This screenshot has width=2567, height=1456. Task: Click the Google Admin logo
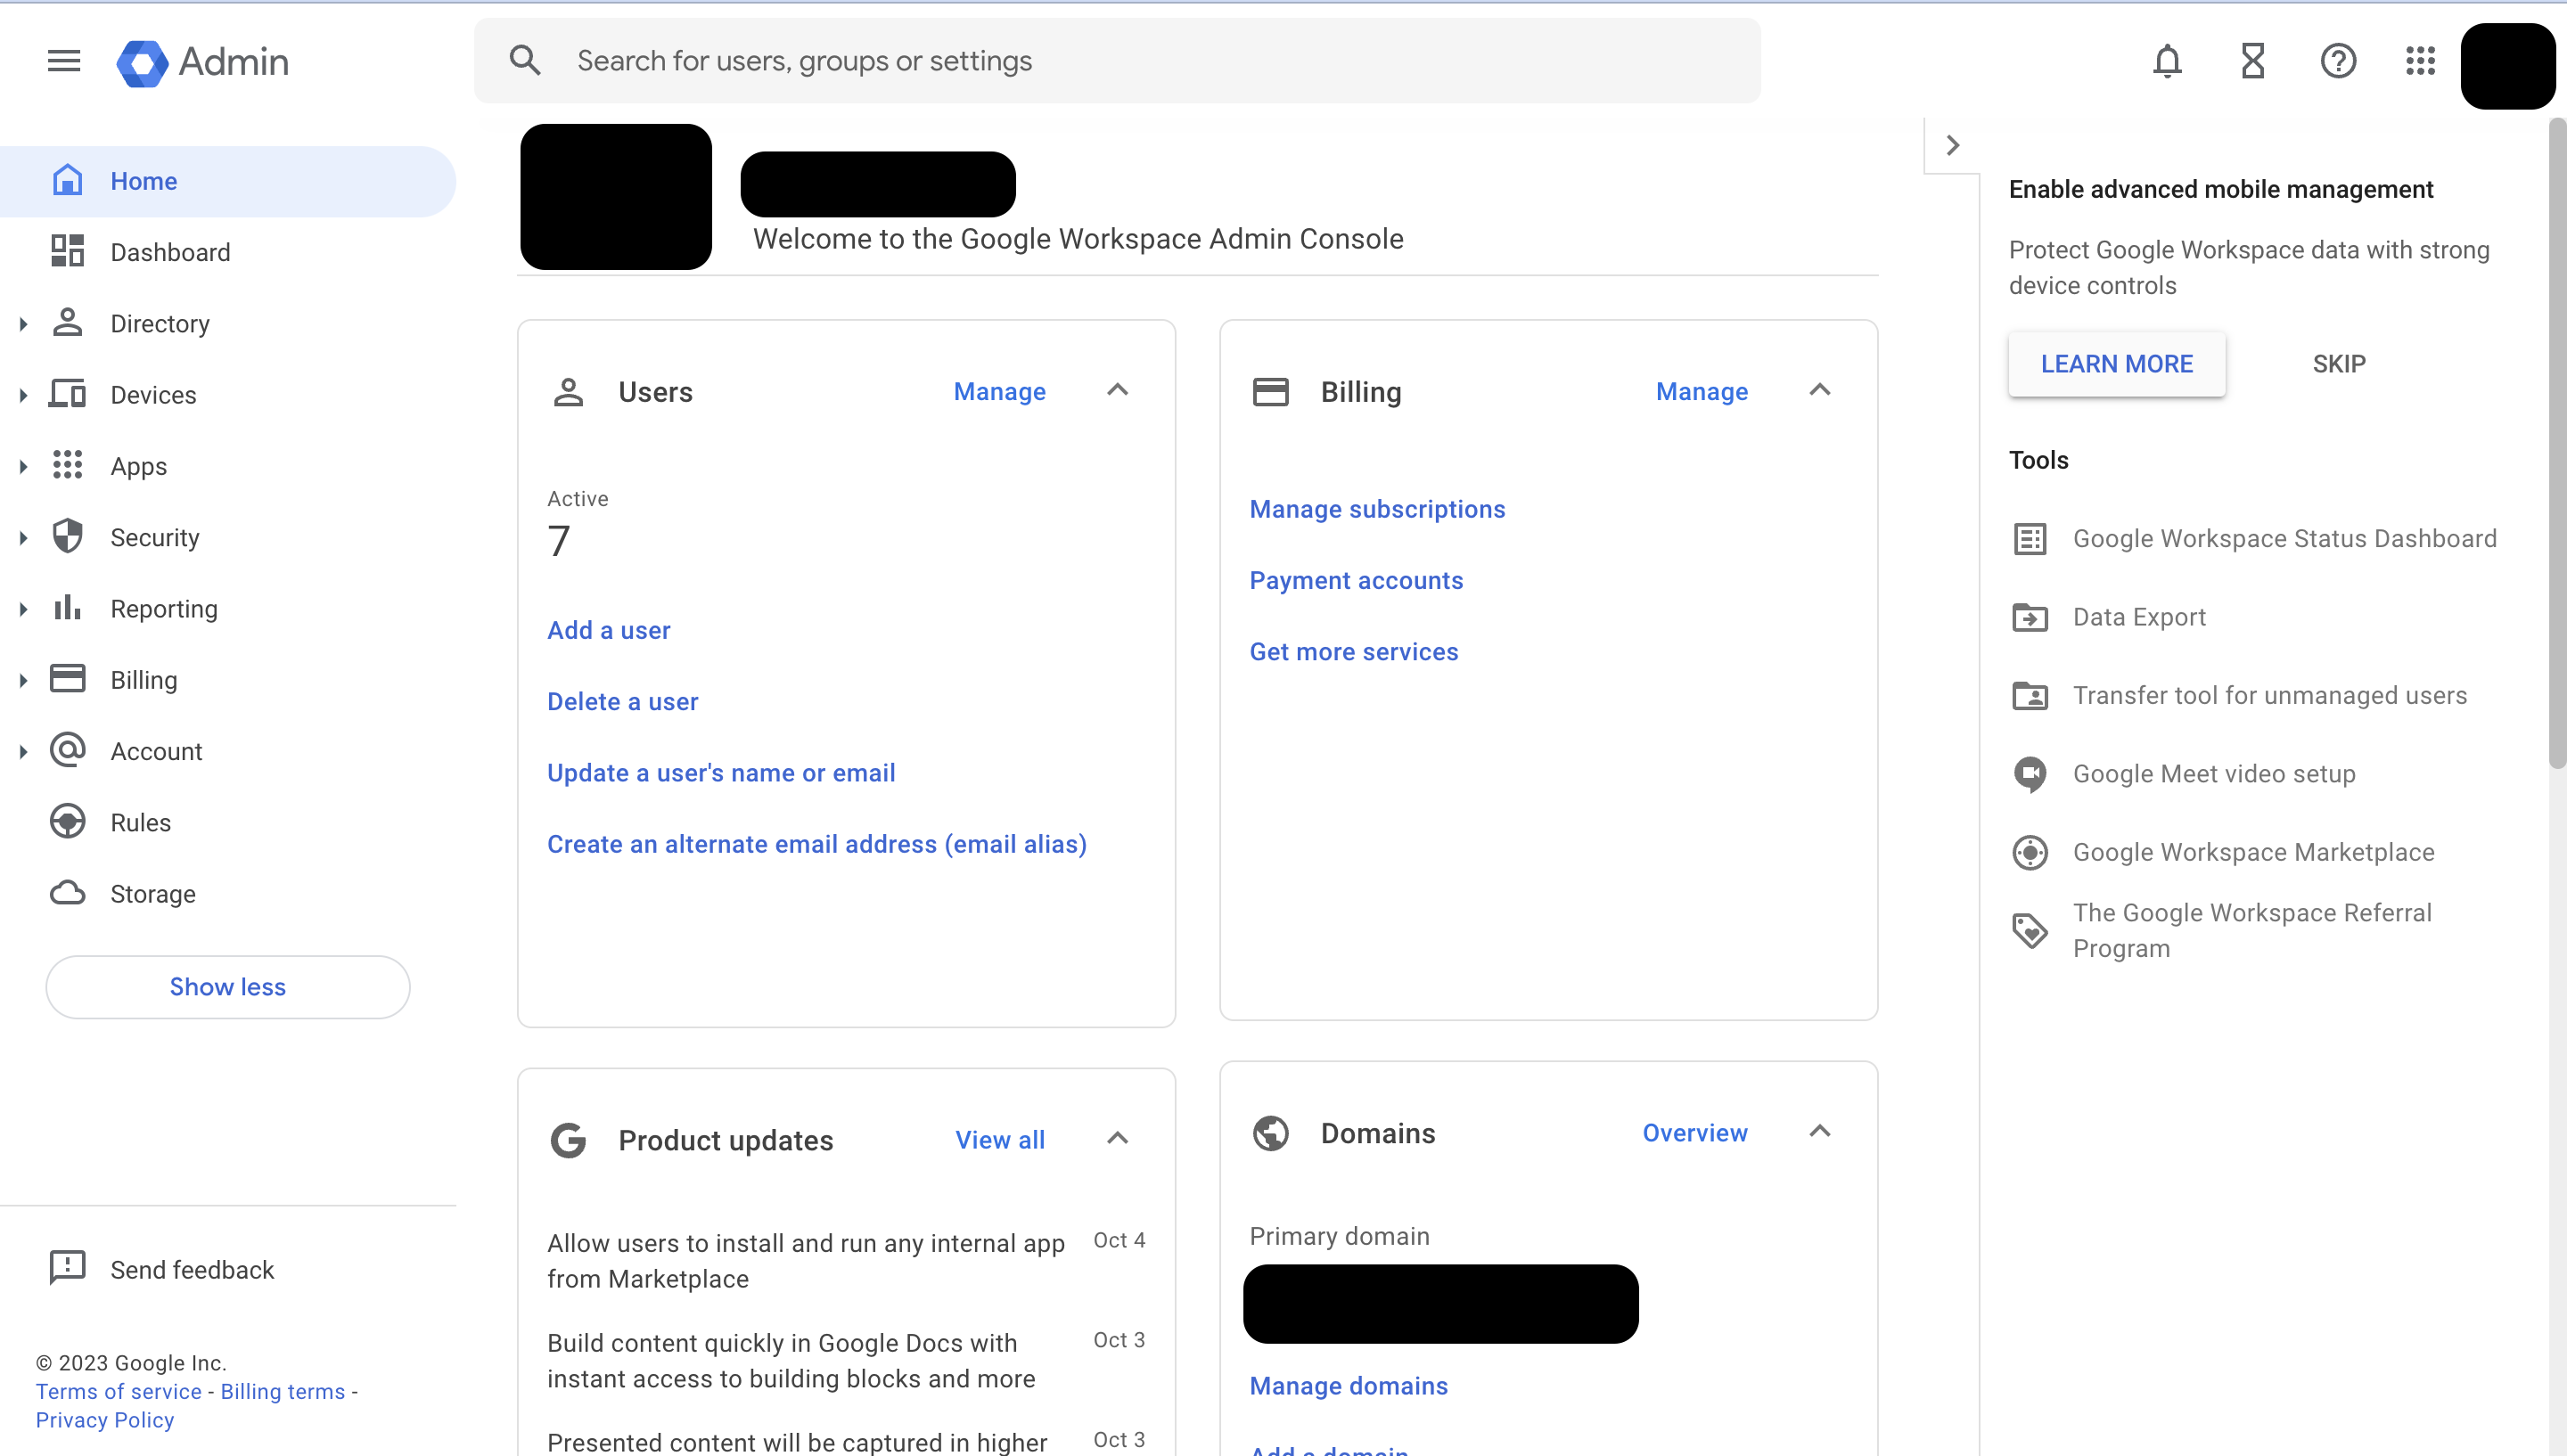point(203,62)
